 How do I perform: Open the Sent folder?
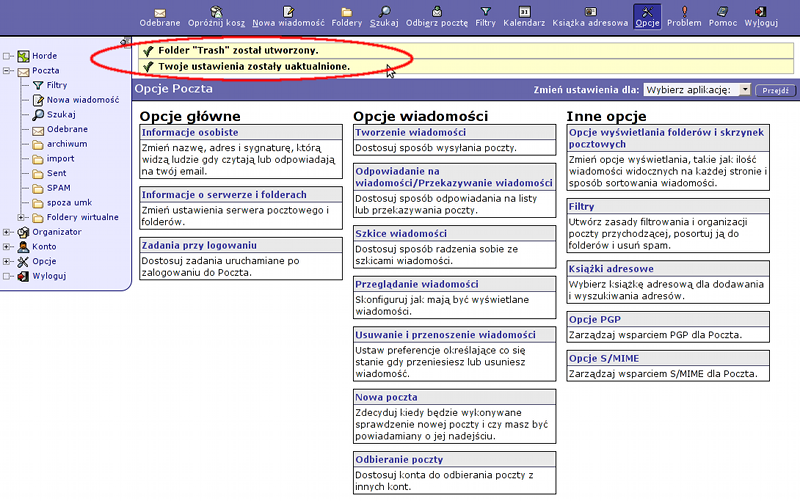tap(57, 173)
